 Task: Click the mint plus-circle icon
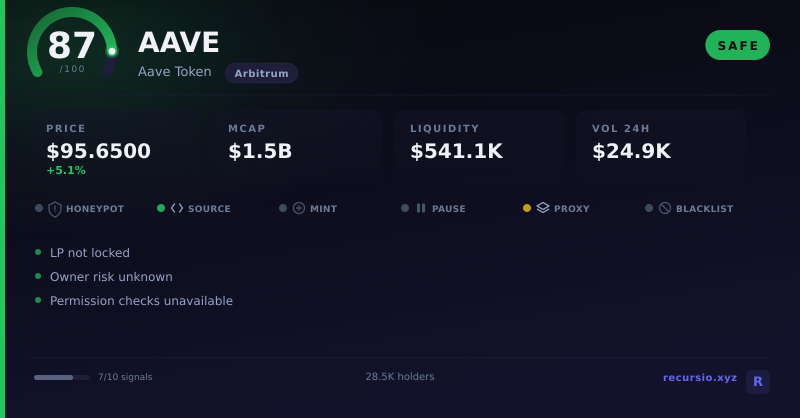click(299, 208)
